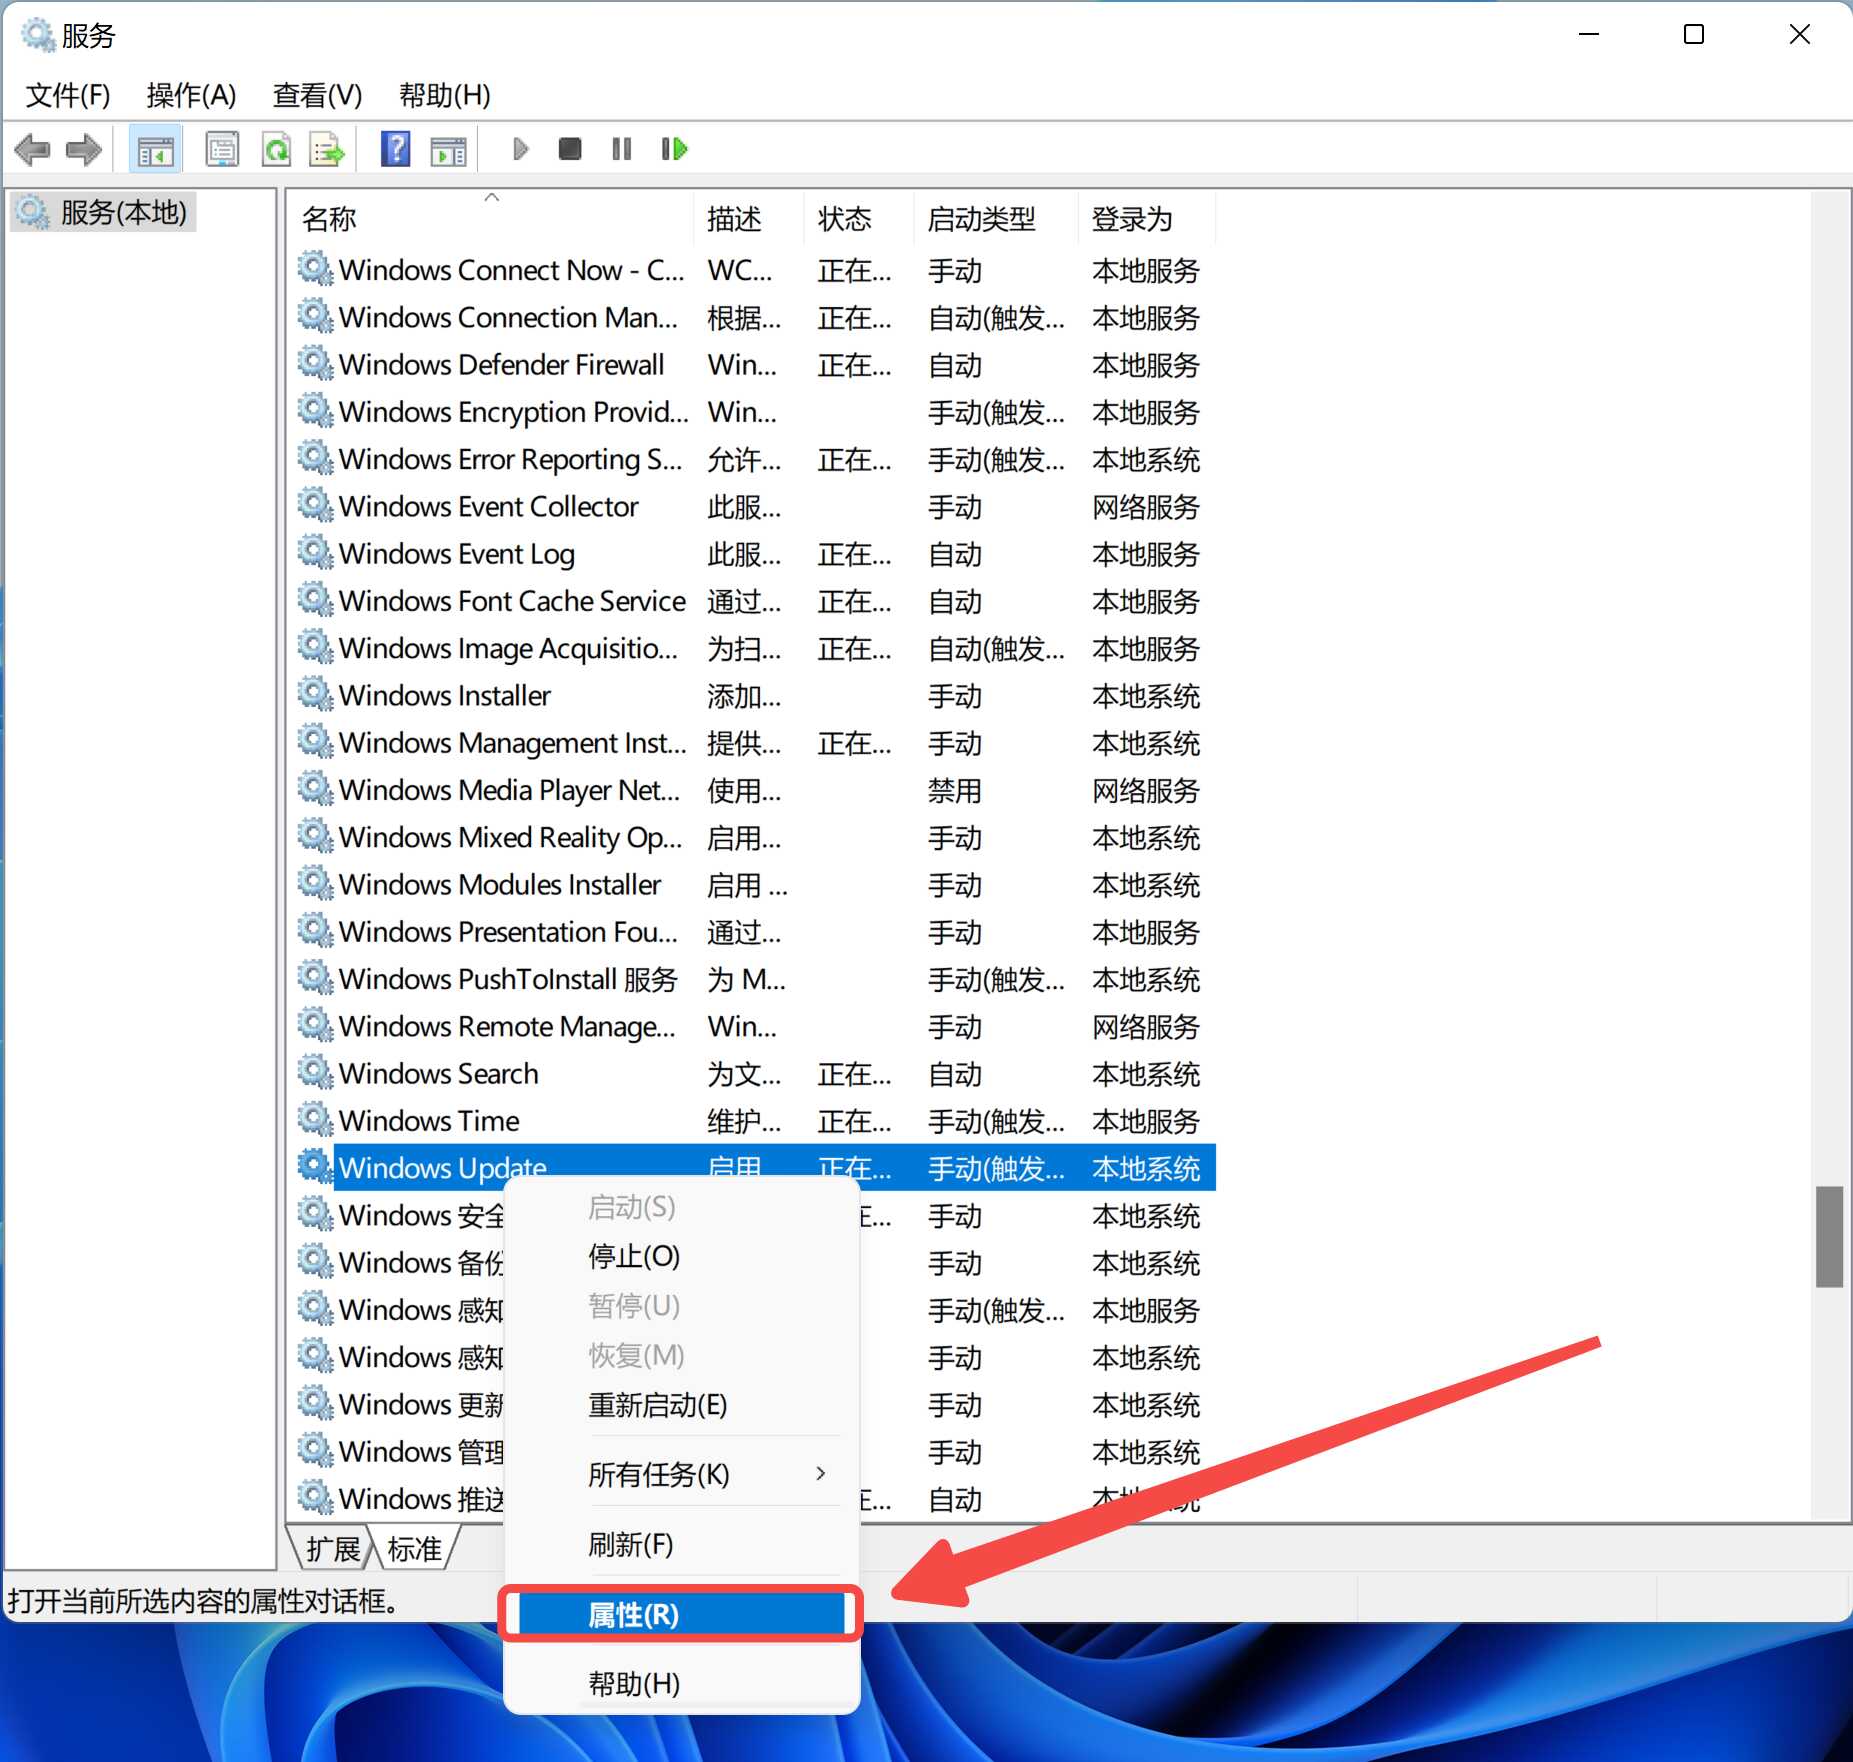
Task: Click the Forward arrow toolbar icon
Action: point(84,150)
